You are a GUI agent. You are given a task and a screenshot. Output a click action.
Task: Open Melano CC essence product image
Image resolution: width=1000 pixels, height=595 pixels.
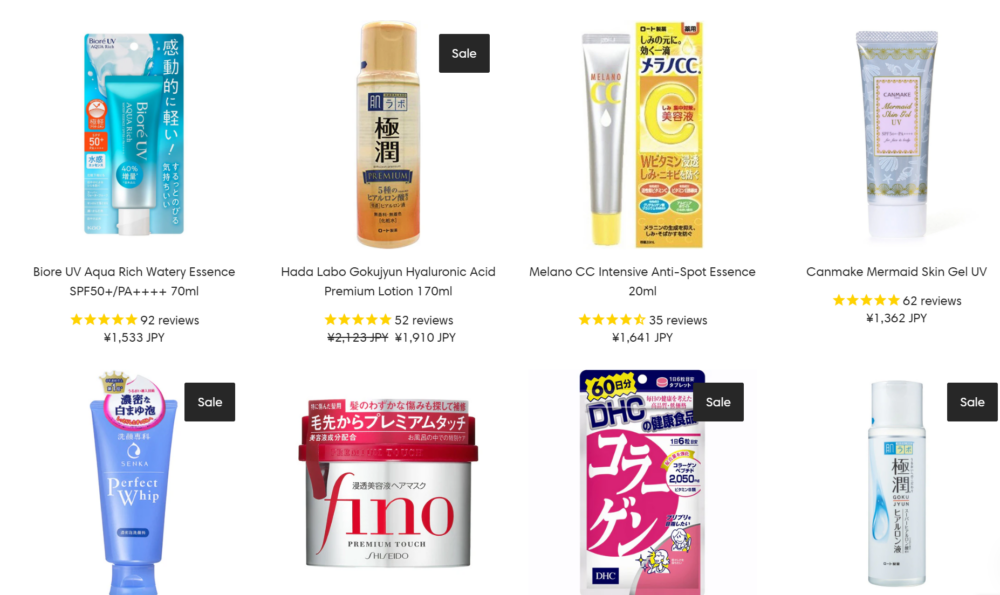pos(642,134)
